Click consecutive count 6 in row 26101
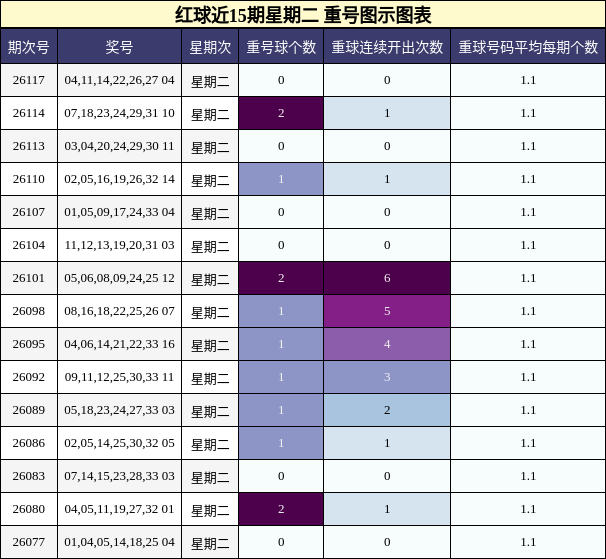Image resolution: width=606 pixels, height=559 pixels. [x=387, y=278]
